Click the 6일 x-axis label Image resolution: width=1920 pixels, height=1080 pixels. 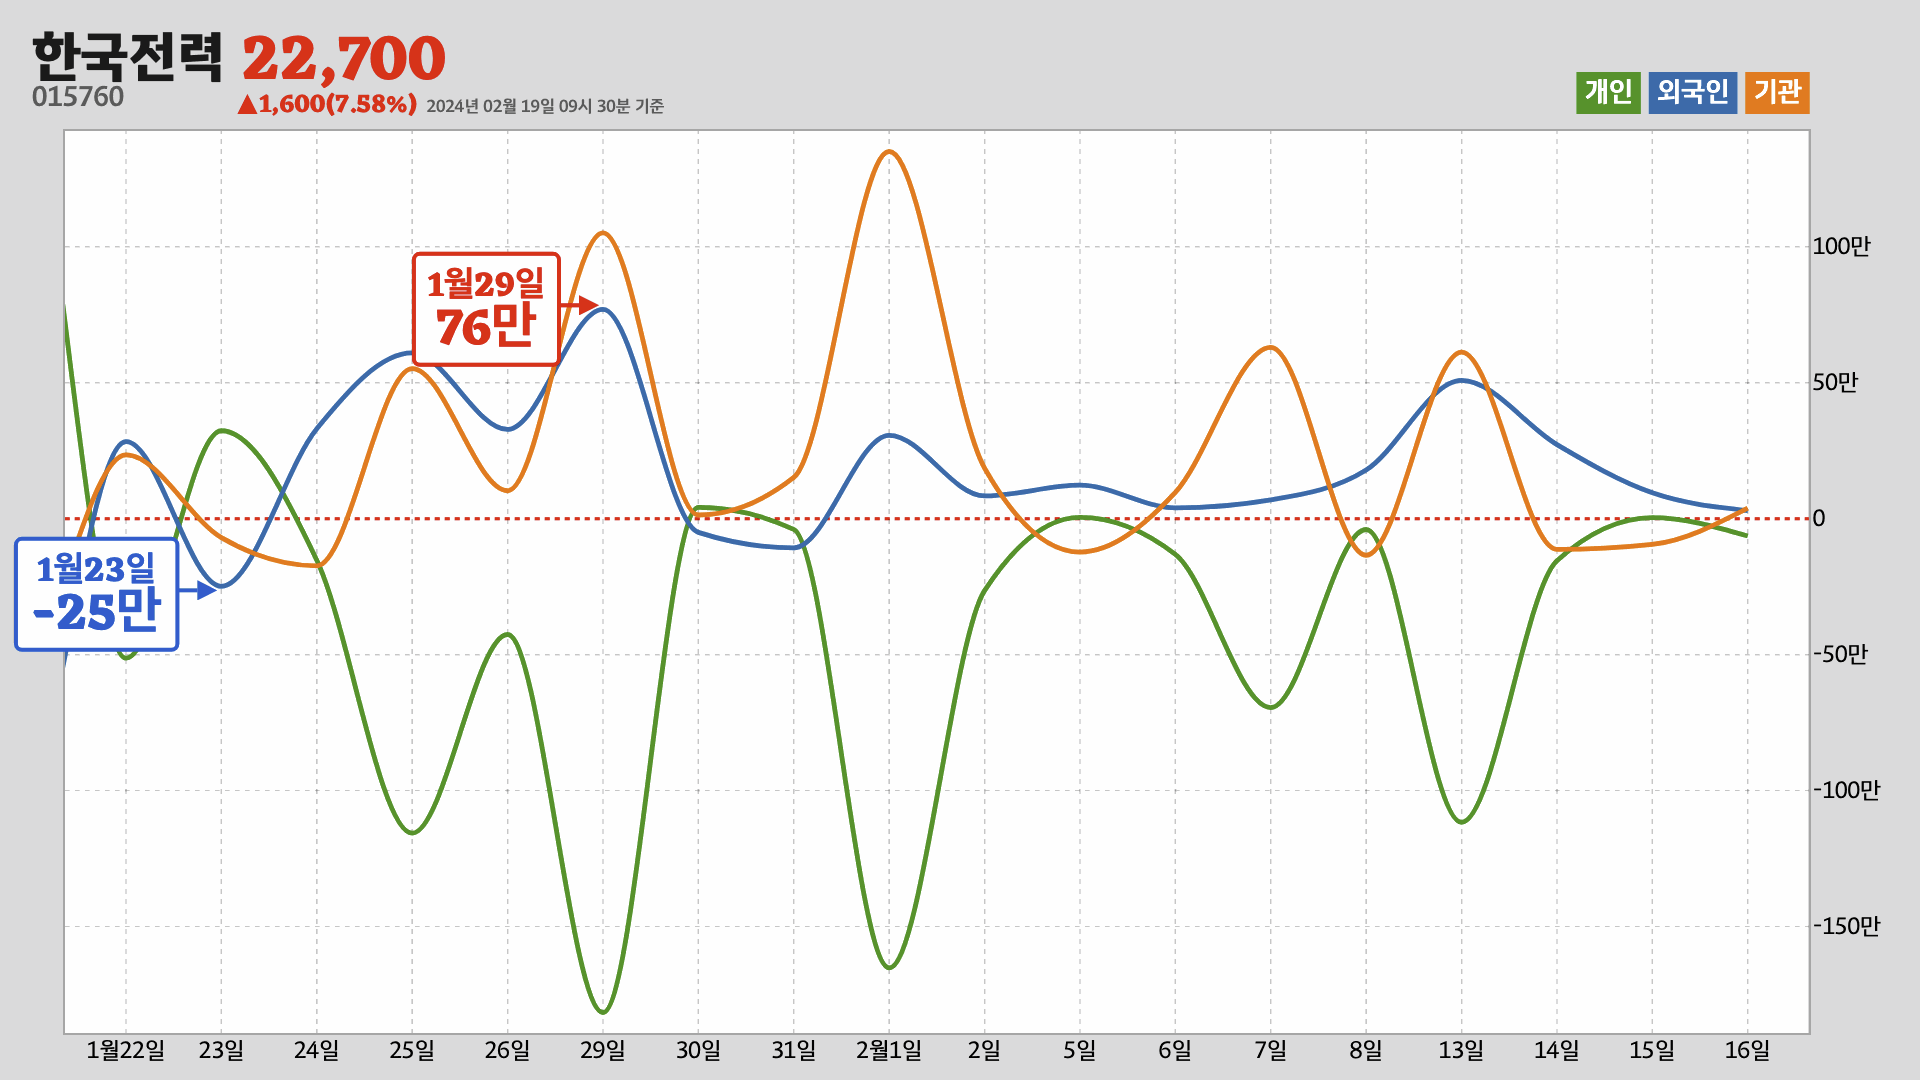(x=1175, y=1050)
